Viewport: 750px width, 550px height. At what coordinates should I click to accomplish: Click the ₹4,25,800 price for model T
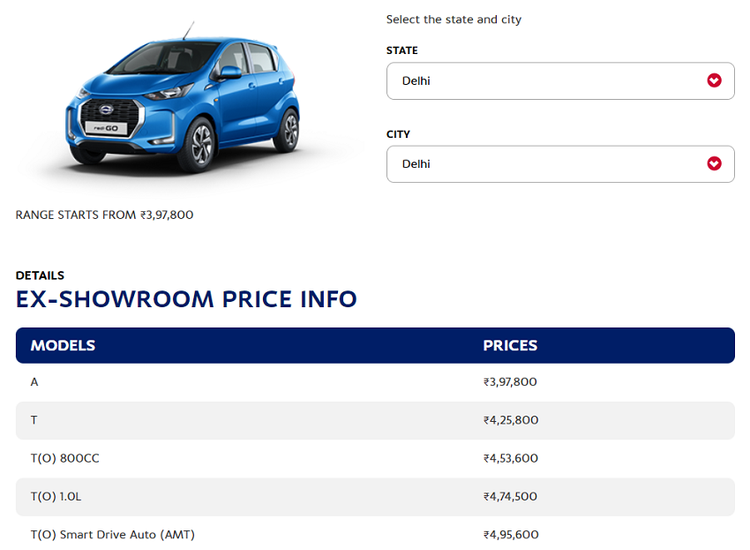510,420
